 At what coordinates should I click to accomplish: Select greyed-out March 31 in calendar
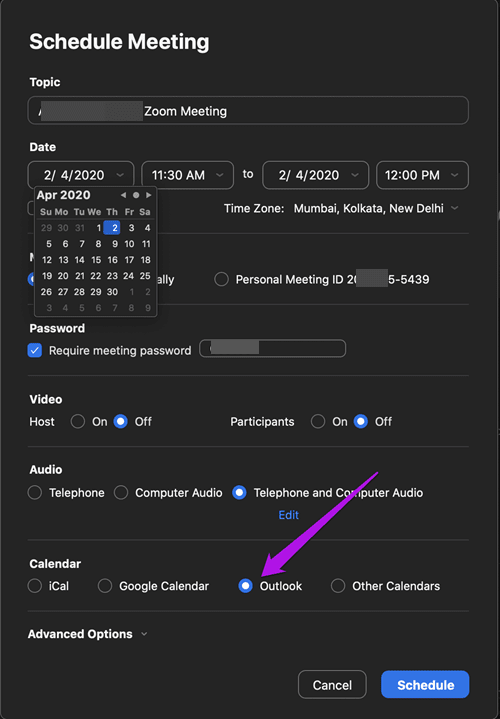tap(80, 228)
